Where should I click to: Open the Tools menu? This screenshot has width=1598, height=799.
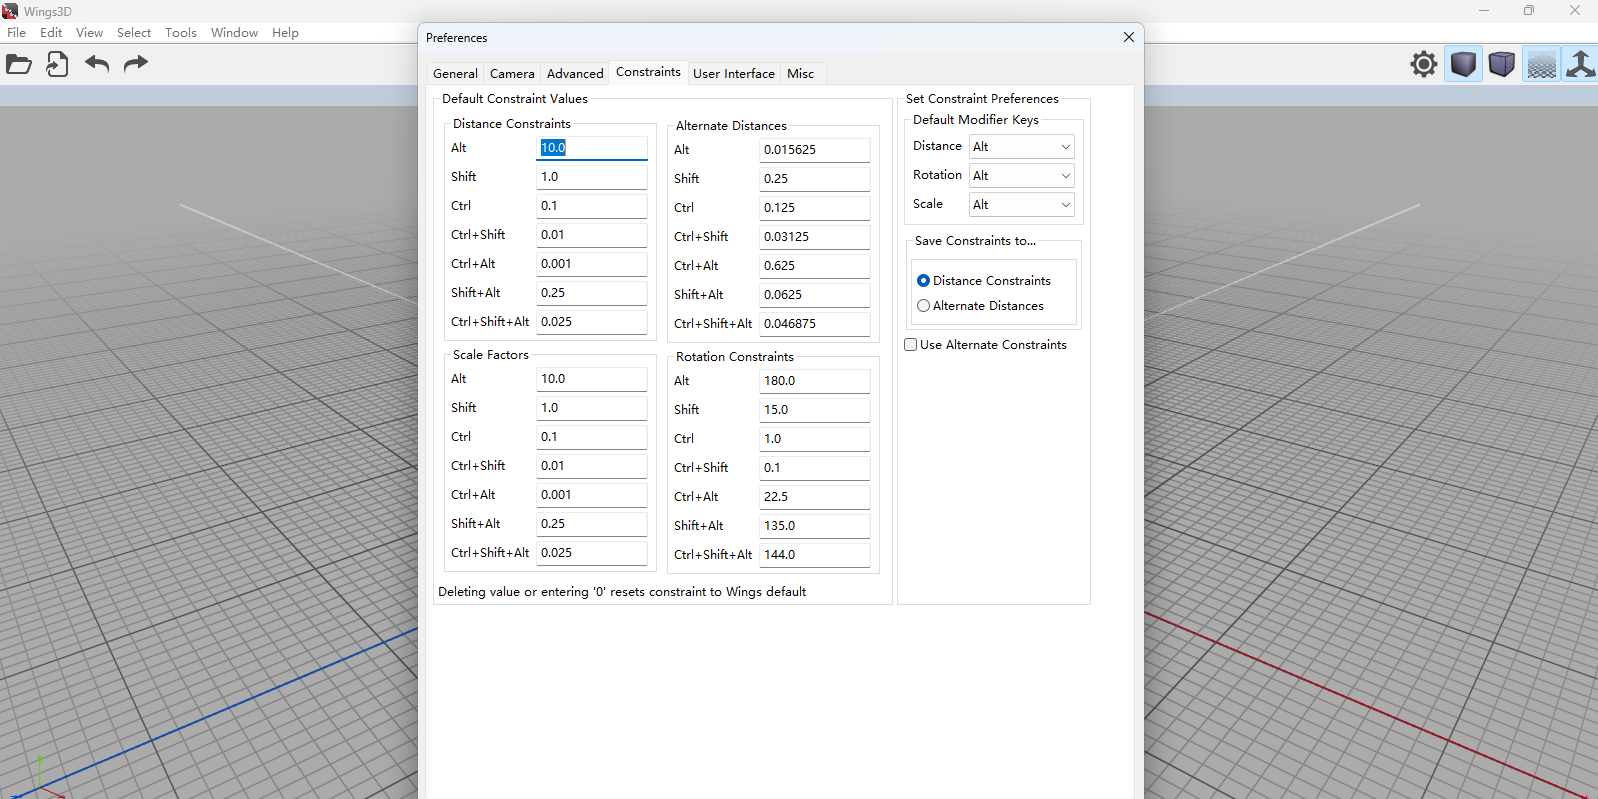181,33
